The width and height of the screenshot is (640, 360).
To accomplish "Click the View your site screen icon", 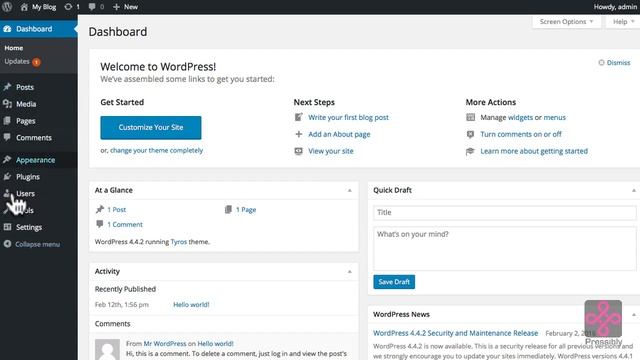I will [298, 151].
